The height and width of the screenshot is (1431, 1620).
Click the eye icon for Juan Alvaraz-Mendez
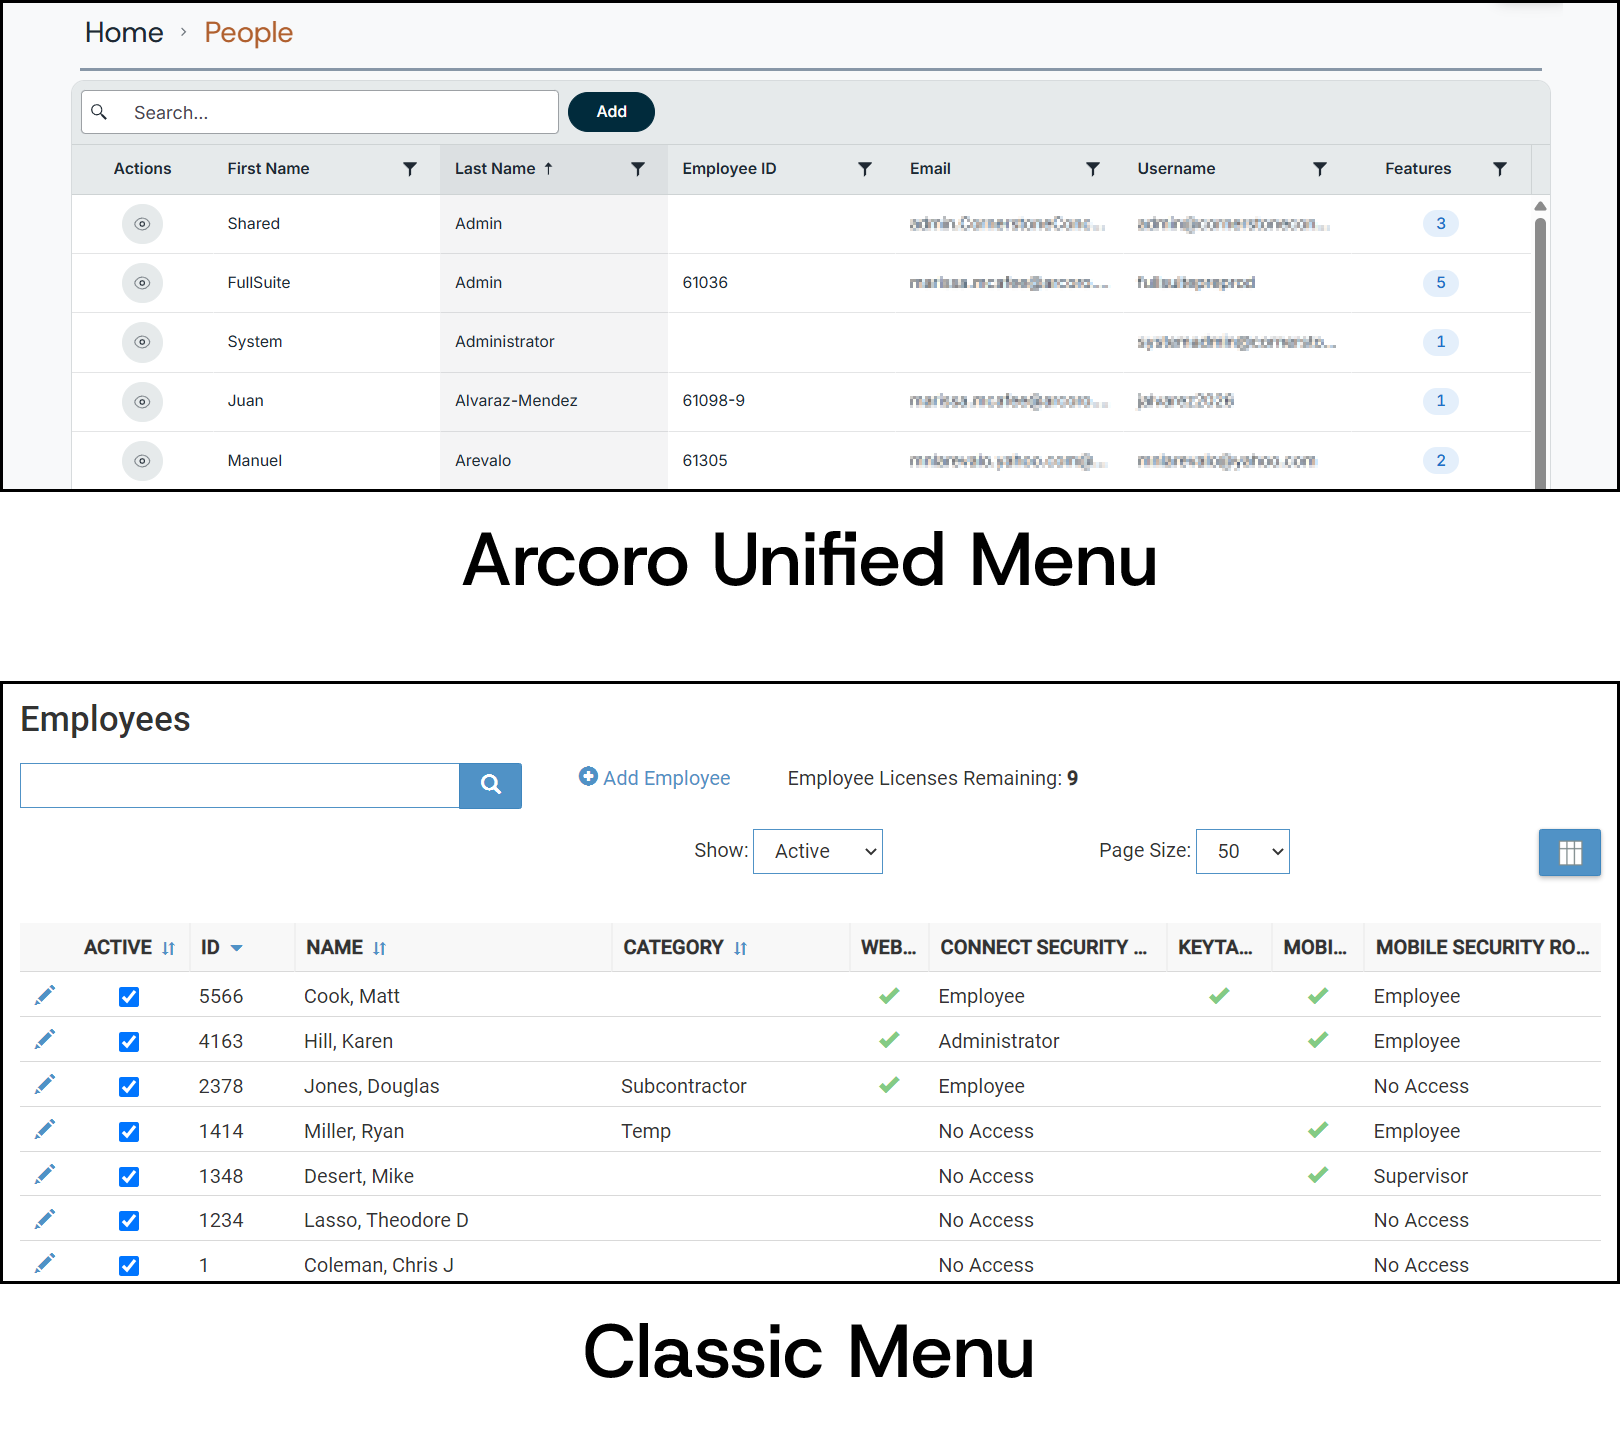142,402
